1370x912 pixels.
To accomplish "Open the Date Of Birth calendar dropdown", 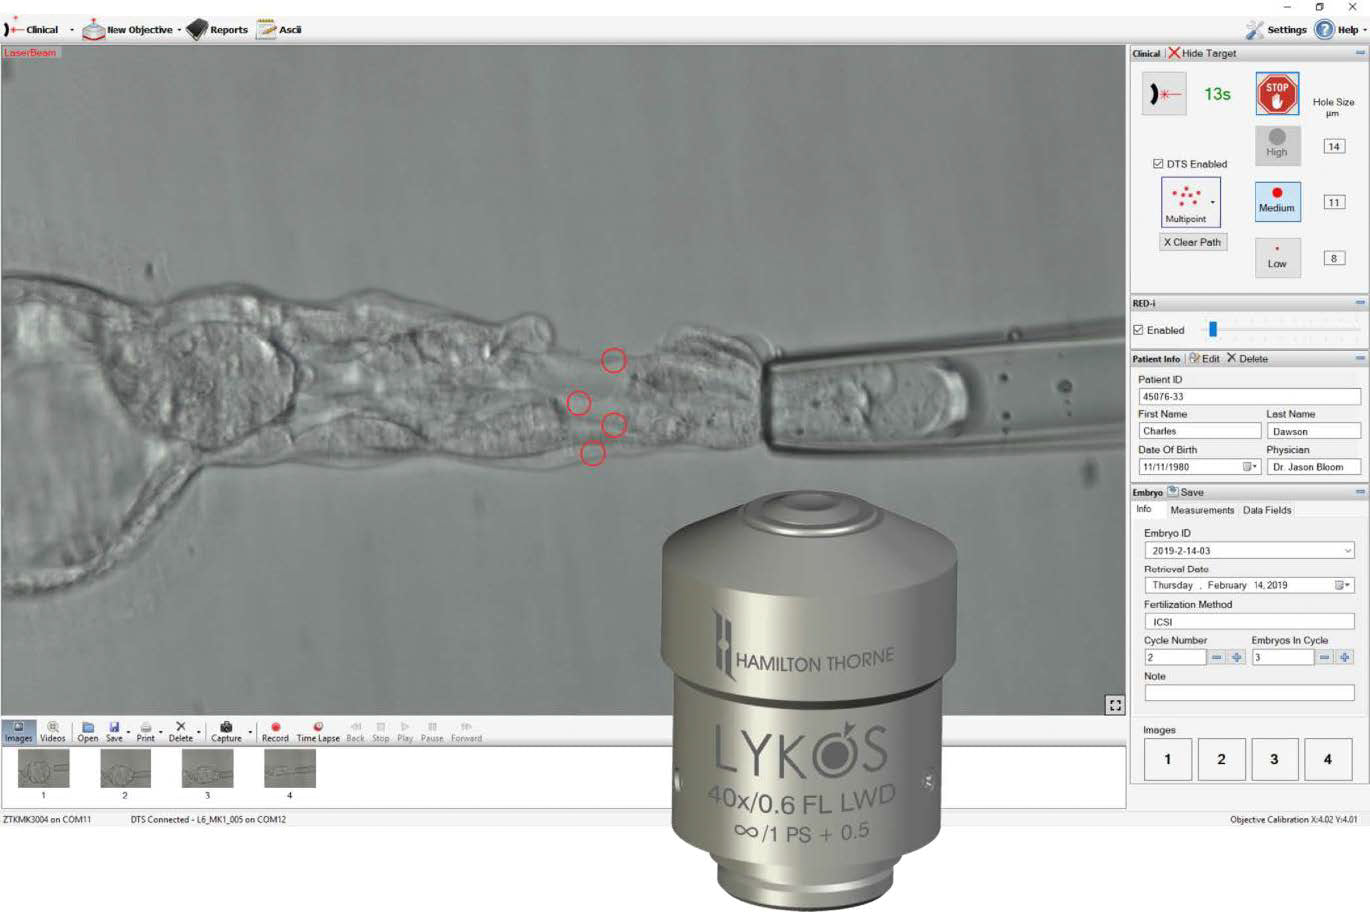I will (x=1250, y=467).
